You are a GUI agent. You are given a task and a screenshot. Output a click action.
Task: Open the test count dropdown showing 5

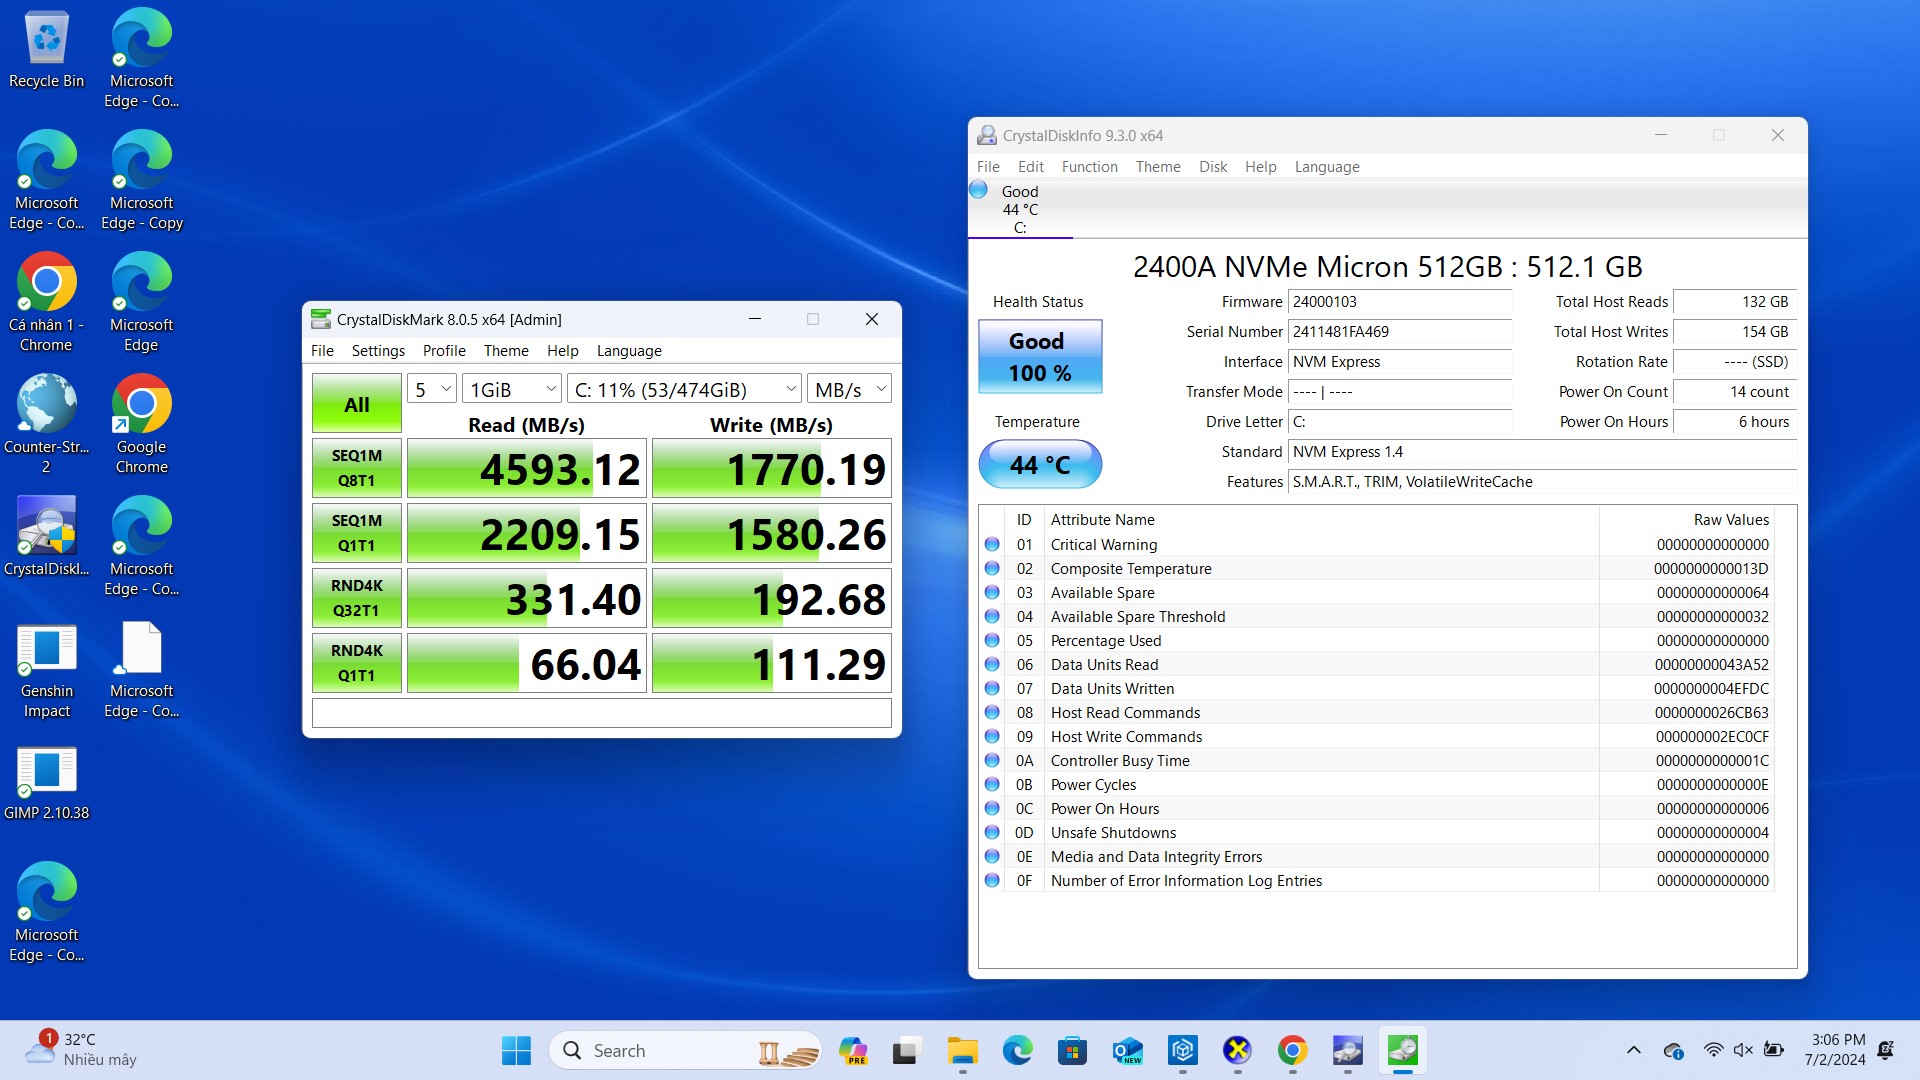(x=432, y=389)
